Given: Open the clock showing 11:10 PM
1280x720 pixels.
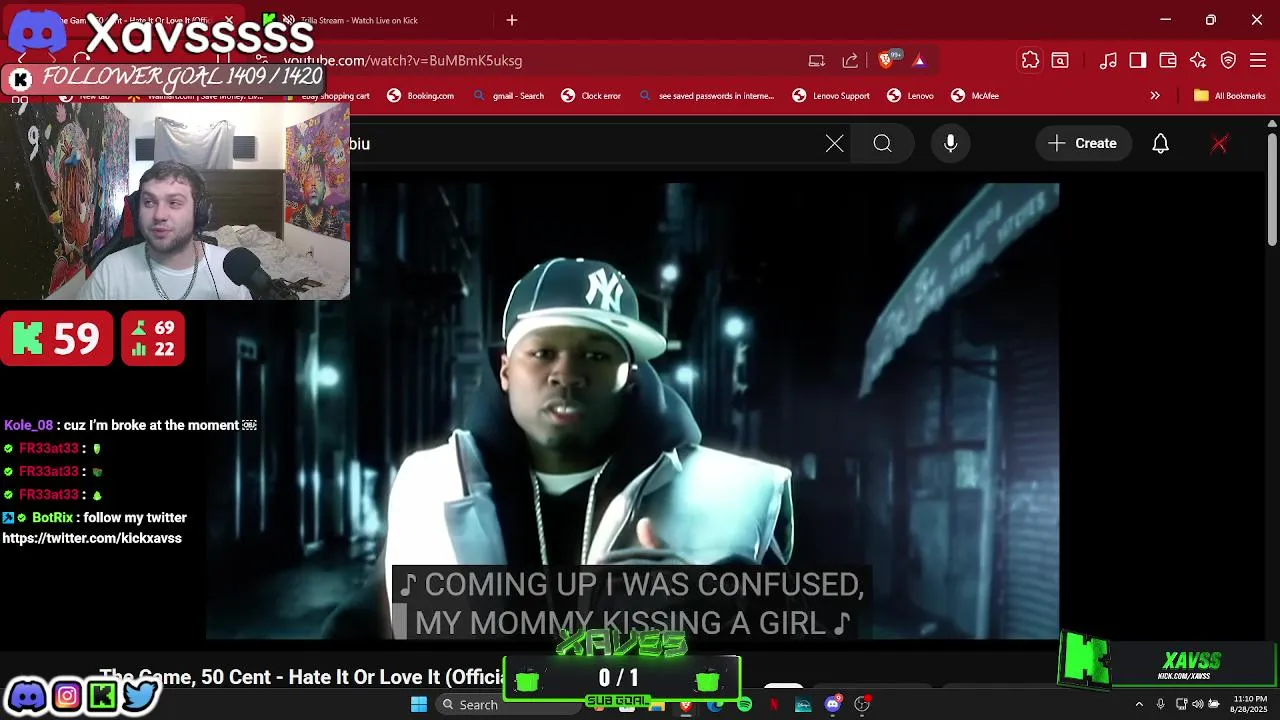Looking at the screenshot, I should 1250,704.
